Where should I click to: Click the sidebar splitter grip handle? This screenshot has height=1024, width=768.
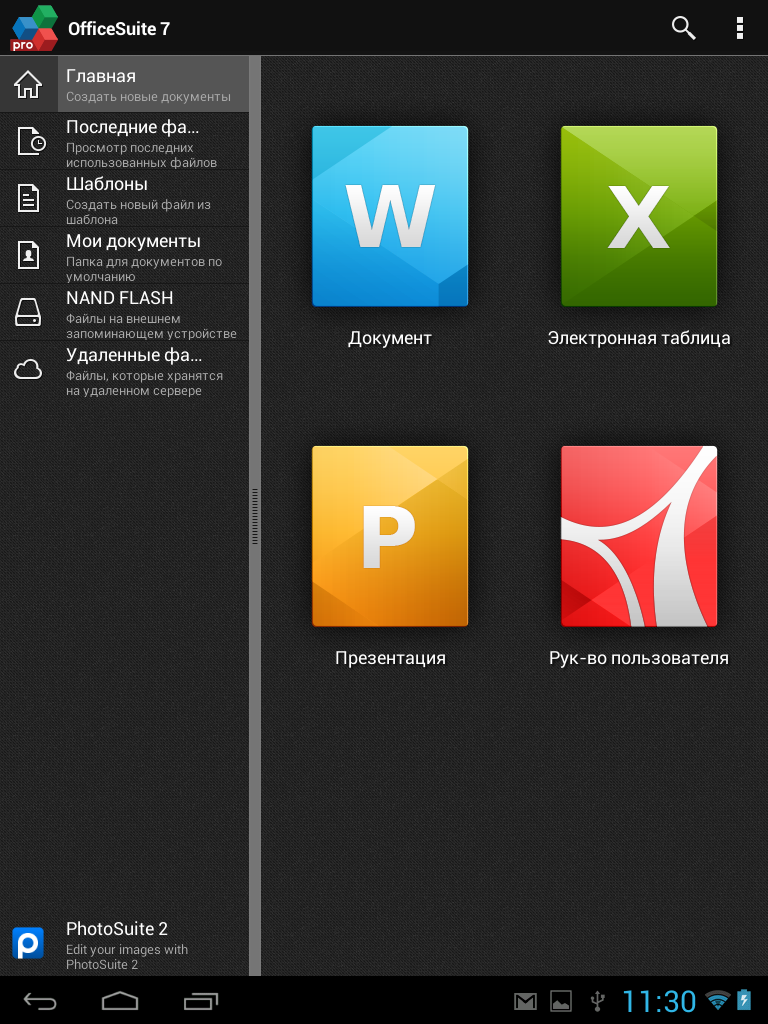pyautogui.click(x=255, y=516)
